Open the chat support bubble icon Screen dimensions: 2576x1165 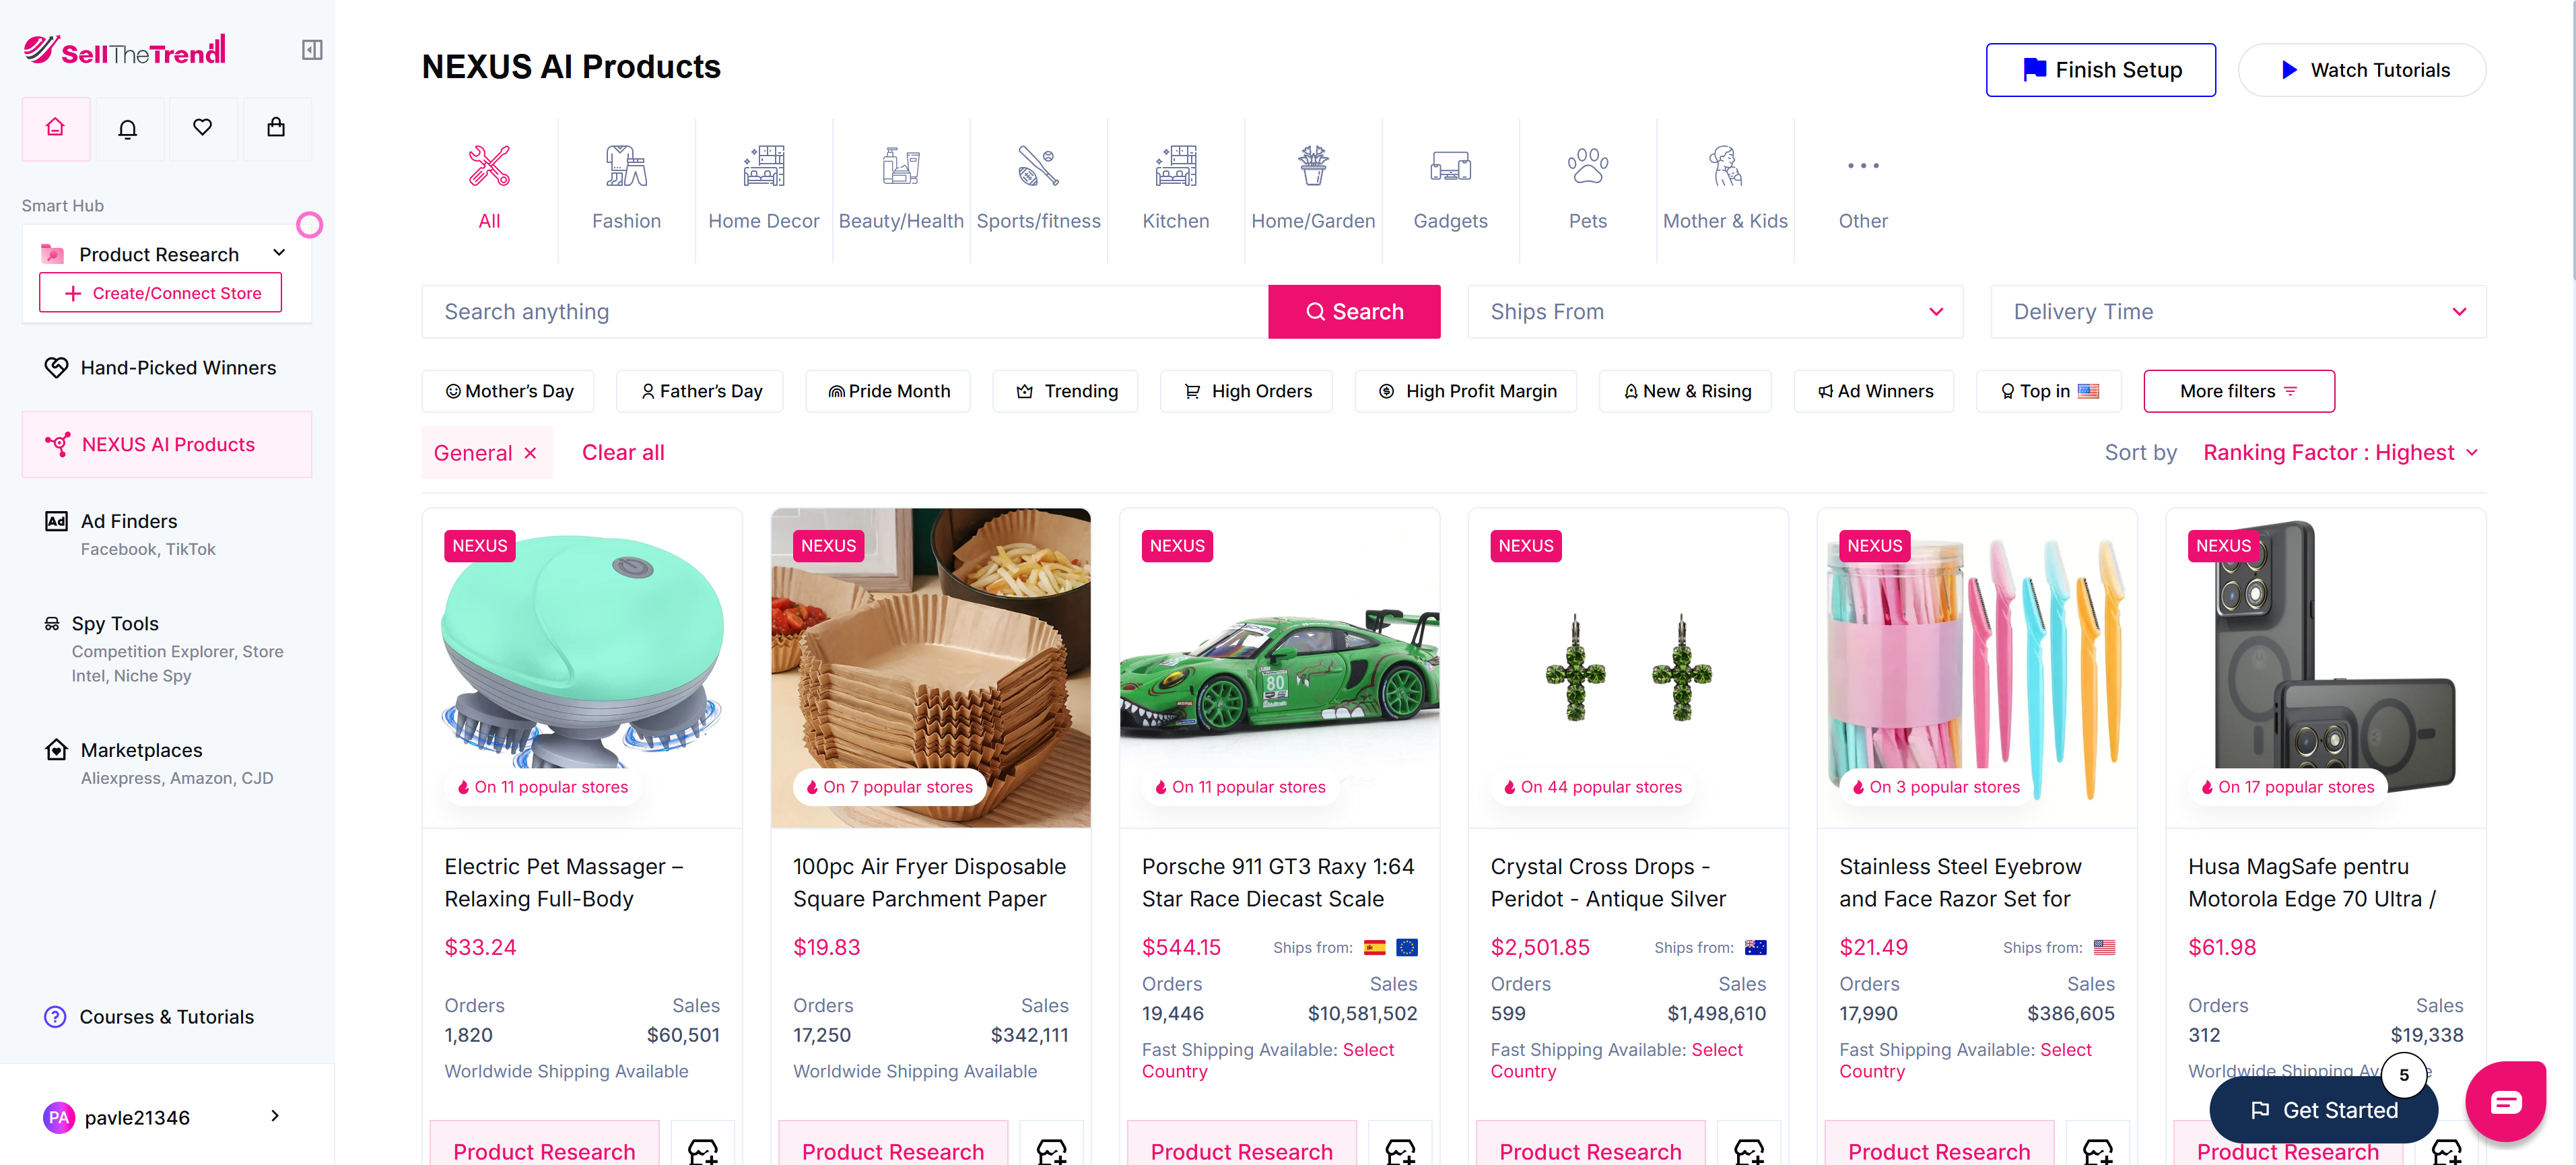[2505, 1101]
